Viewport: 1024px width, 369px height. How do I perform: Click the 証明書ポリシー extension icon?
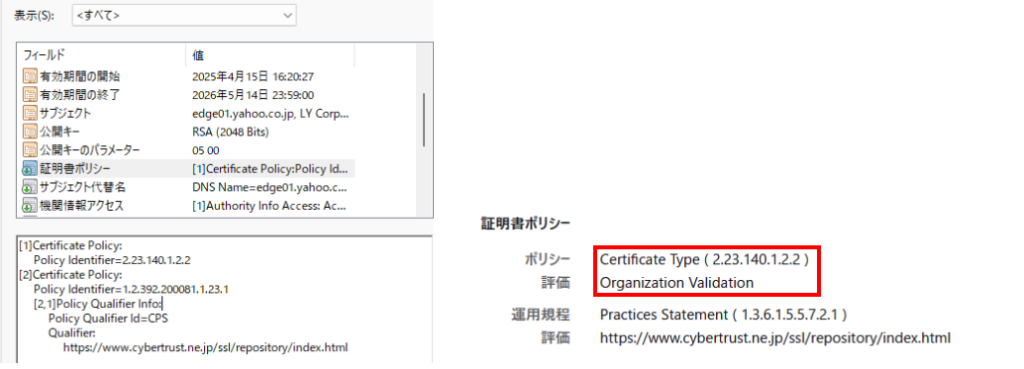point(30,168)
